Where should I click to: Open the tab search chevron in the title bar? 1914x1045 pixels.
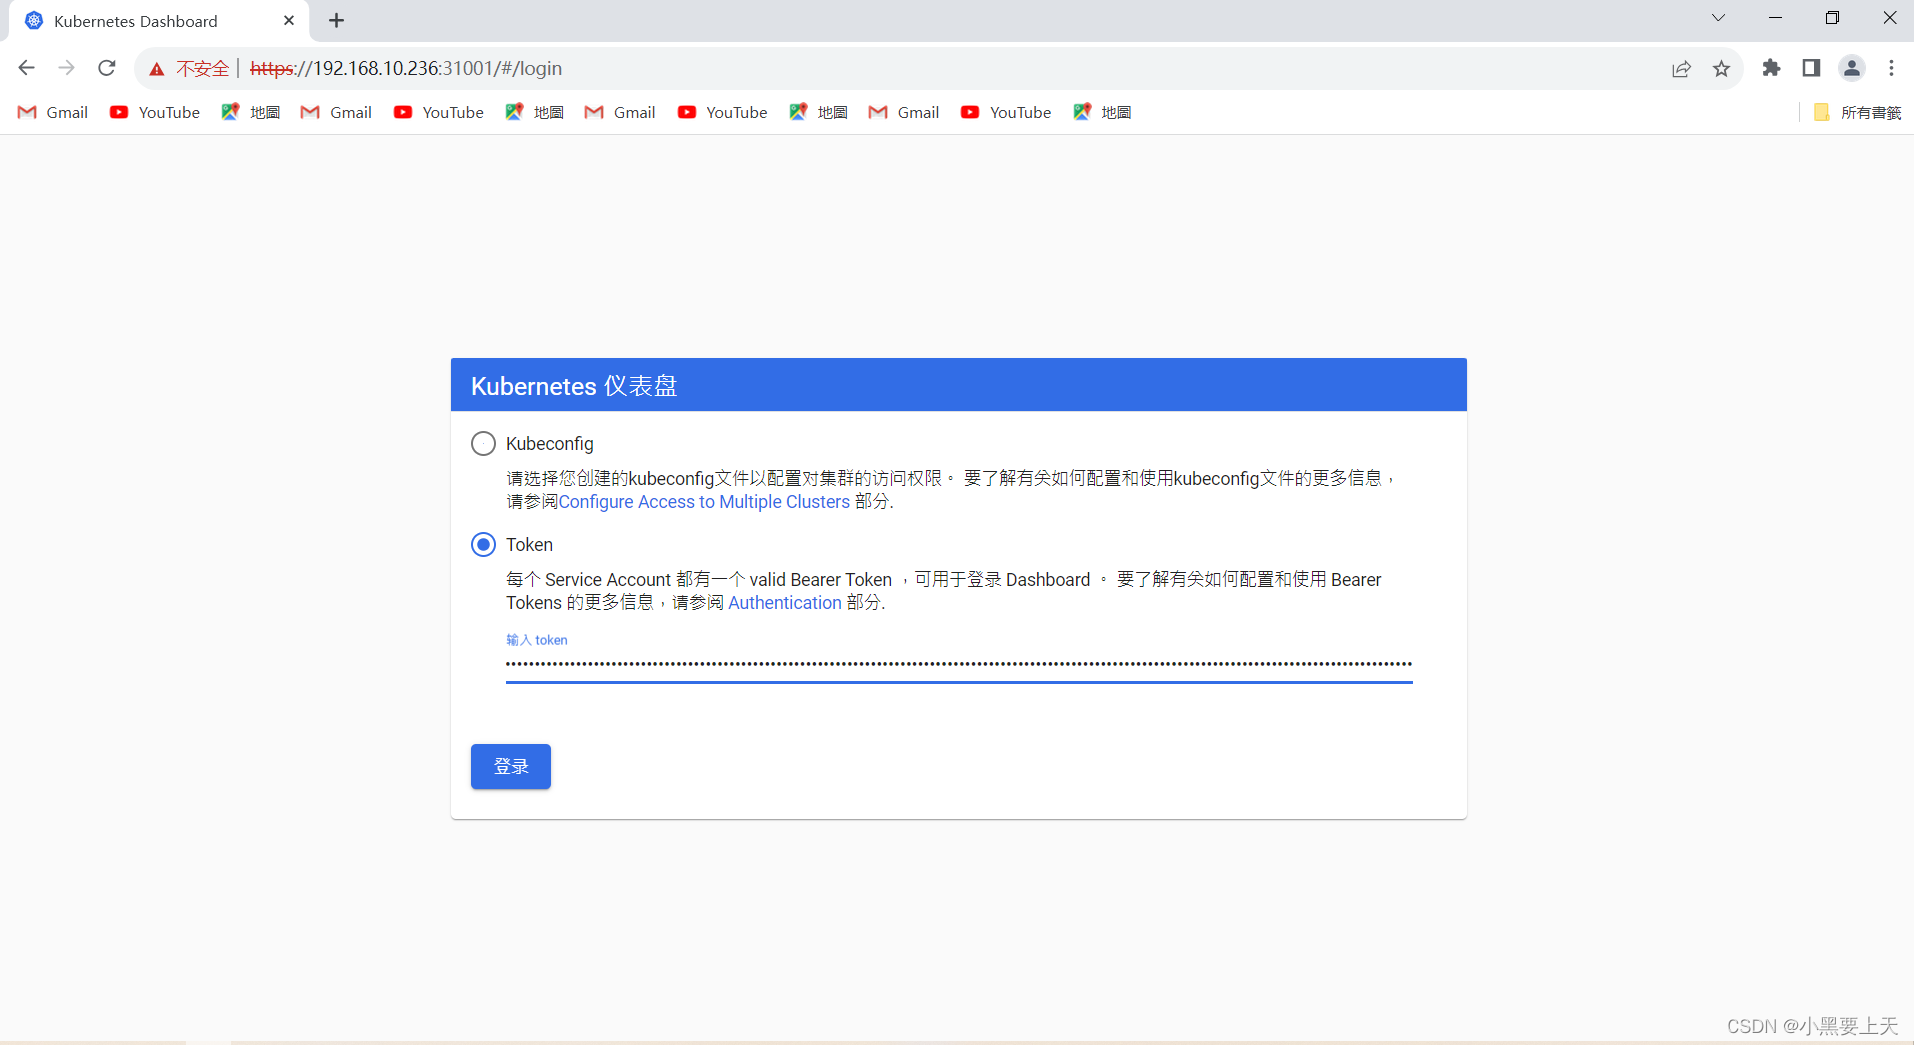pos(1719,17)
